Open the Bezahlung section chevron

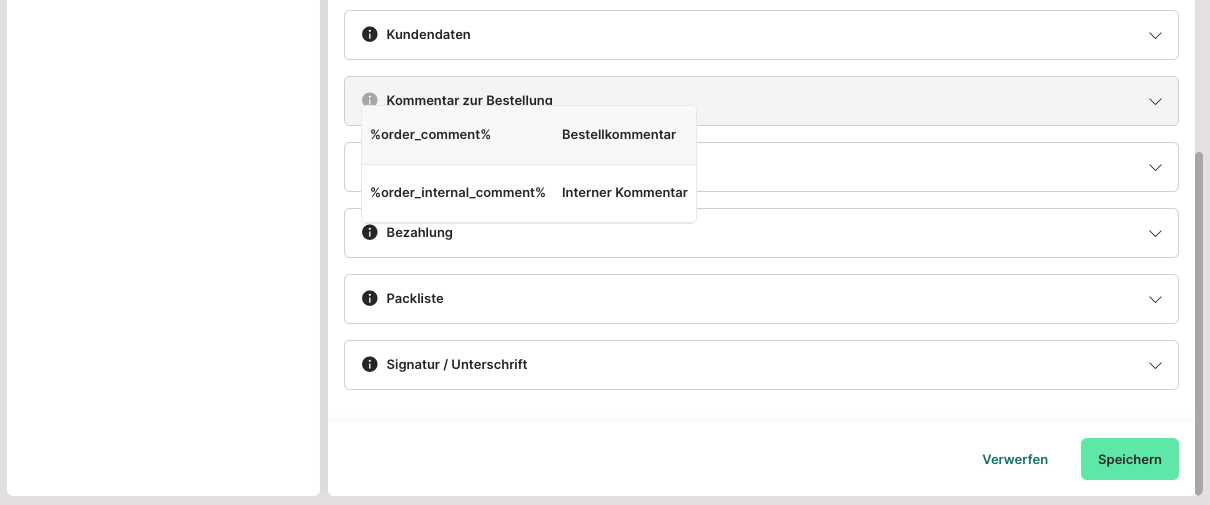[x=1155, y=233]
